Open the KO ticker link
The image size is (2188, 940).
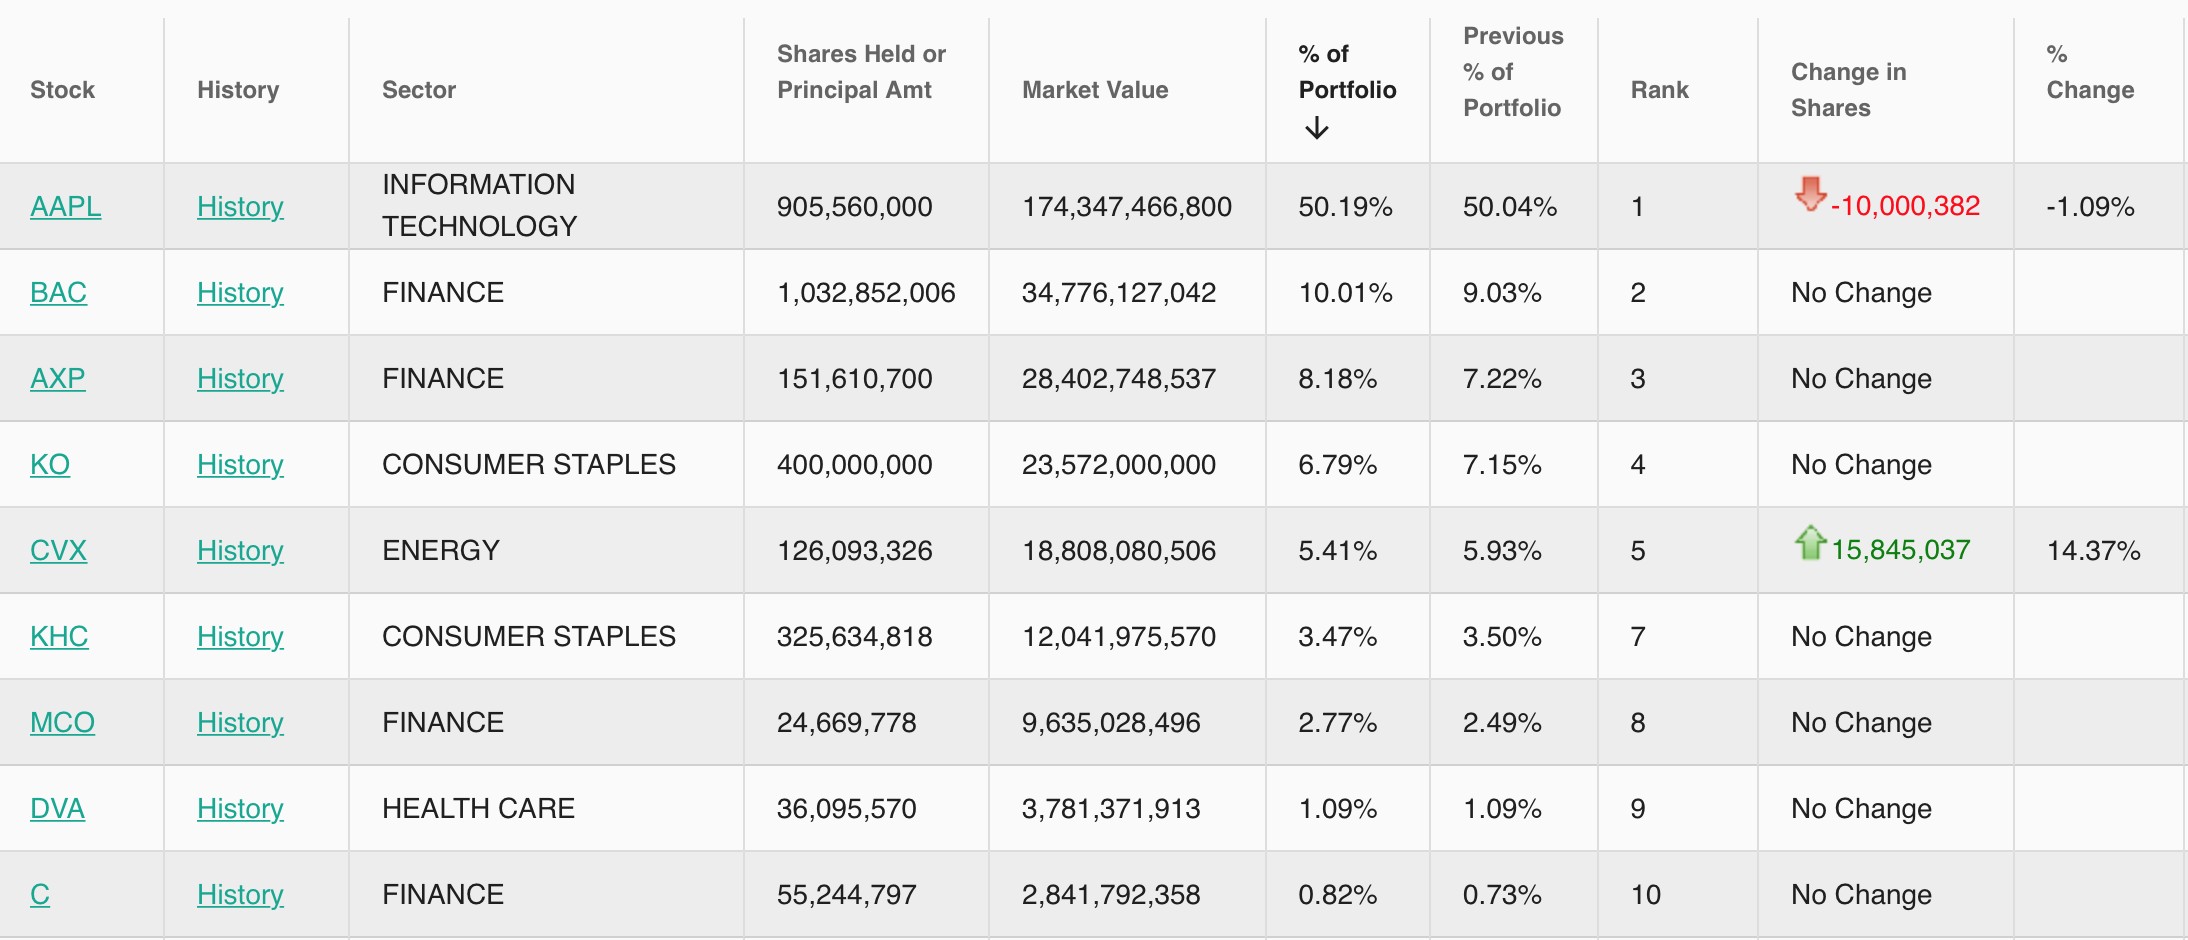tap(50, 464)
